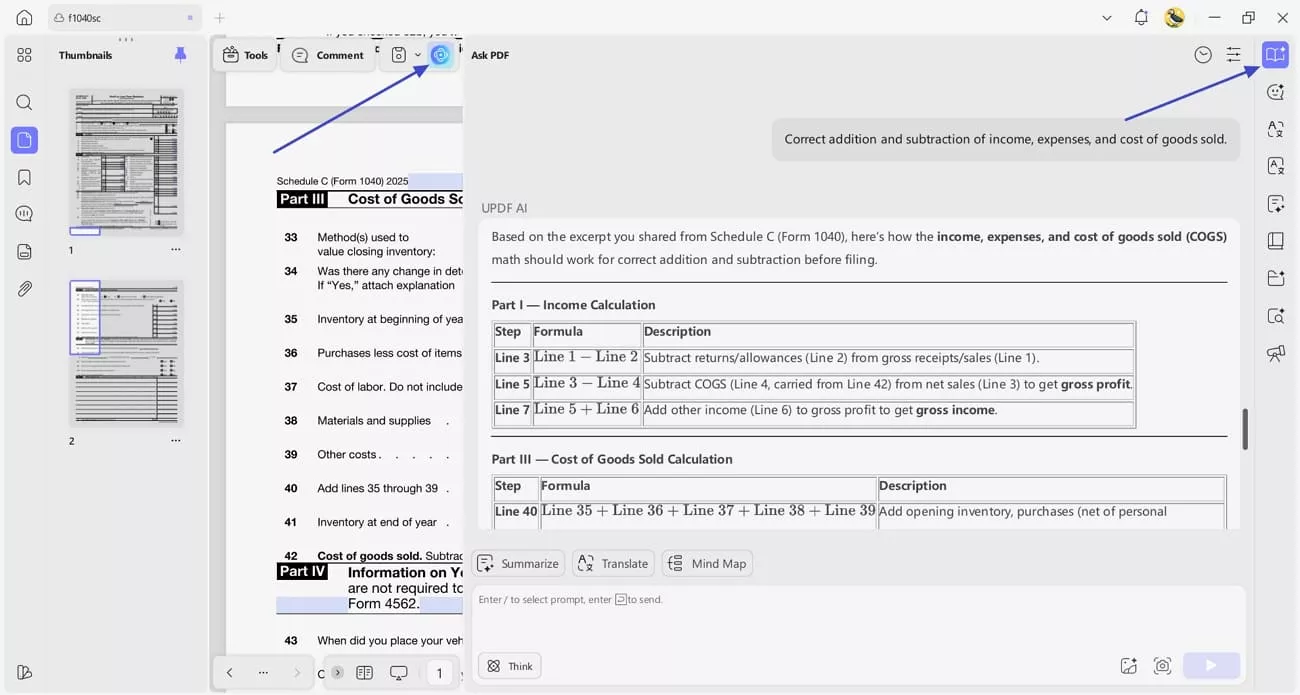Select the AI Translate icon in right sidebar
The width and height of the screenshot is (1300, 695).
[x=1275, y=129]
